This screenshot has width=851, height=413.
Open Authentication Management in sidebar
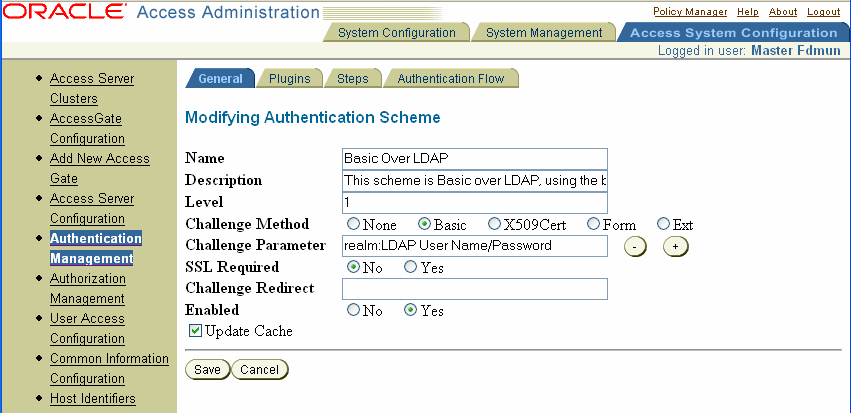tap(96, 249)
